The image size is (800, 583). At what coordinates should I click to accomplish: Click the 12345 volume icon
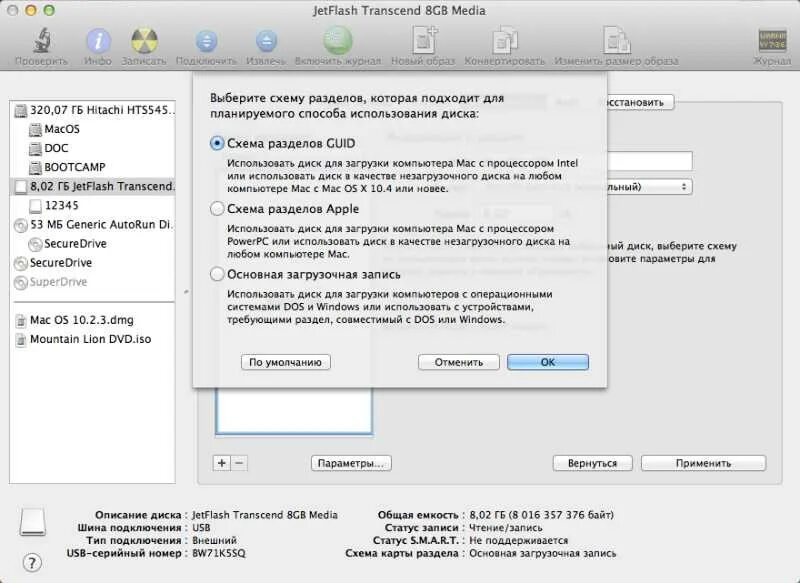[x=35, y=206]
